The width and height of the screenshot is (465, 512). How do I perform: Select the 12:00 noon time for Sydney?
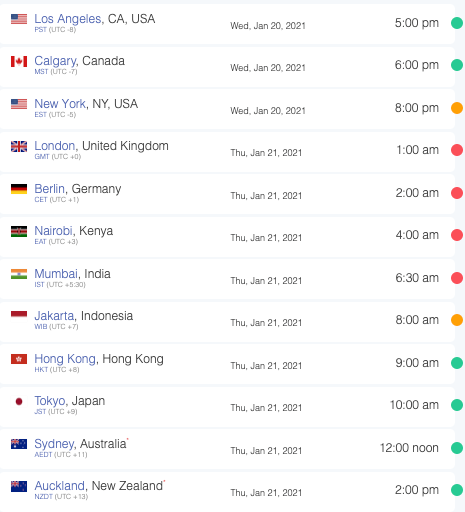pos(409,448)
